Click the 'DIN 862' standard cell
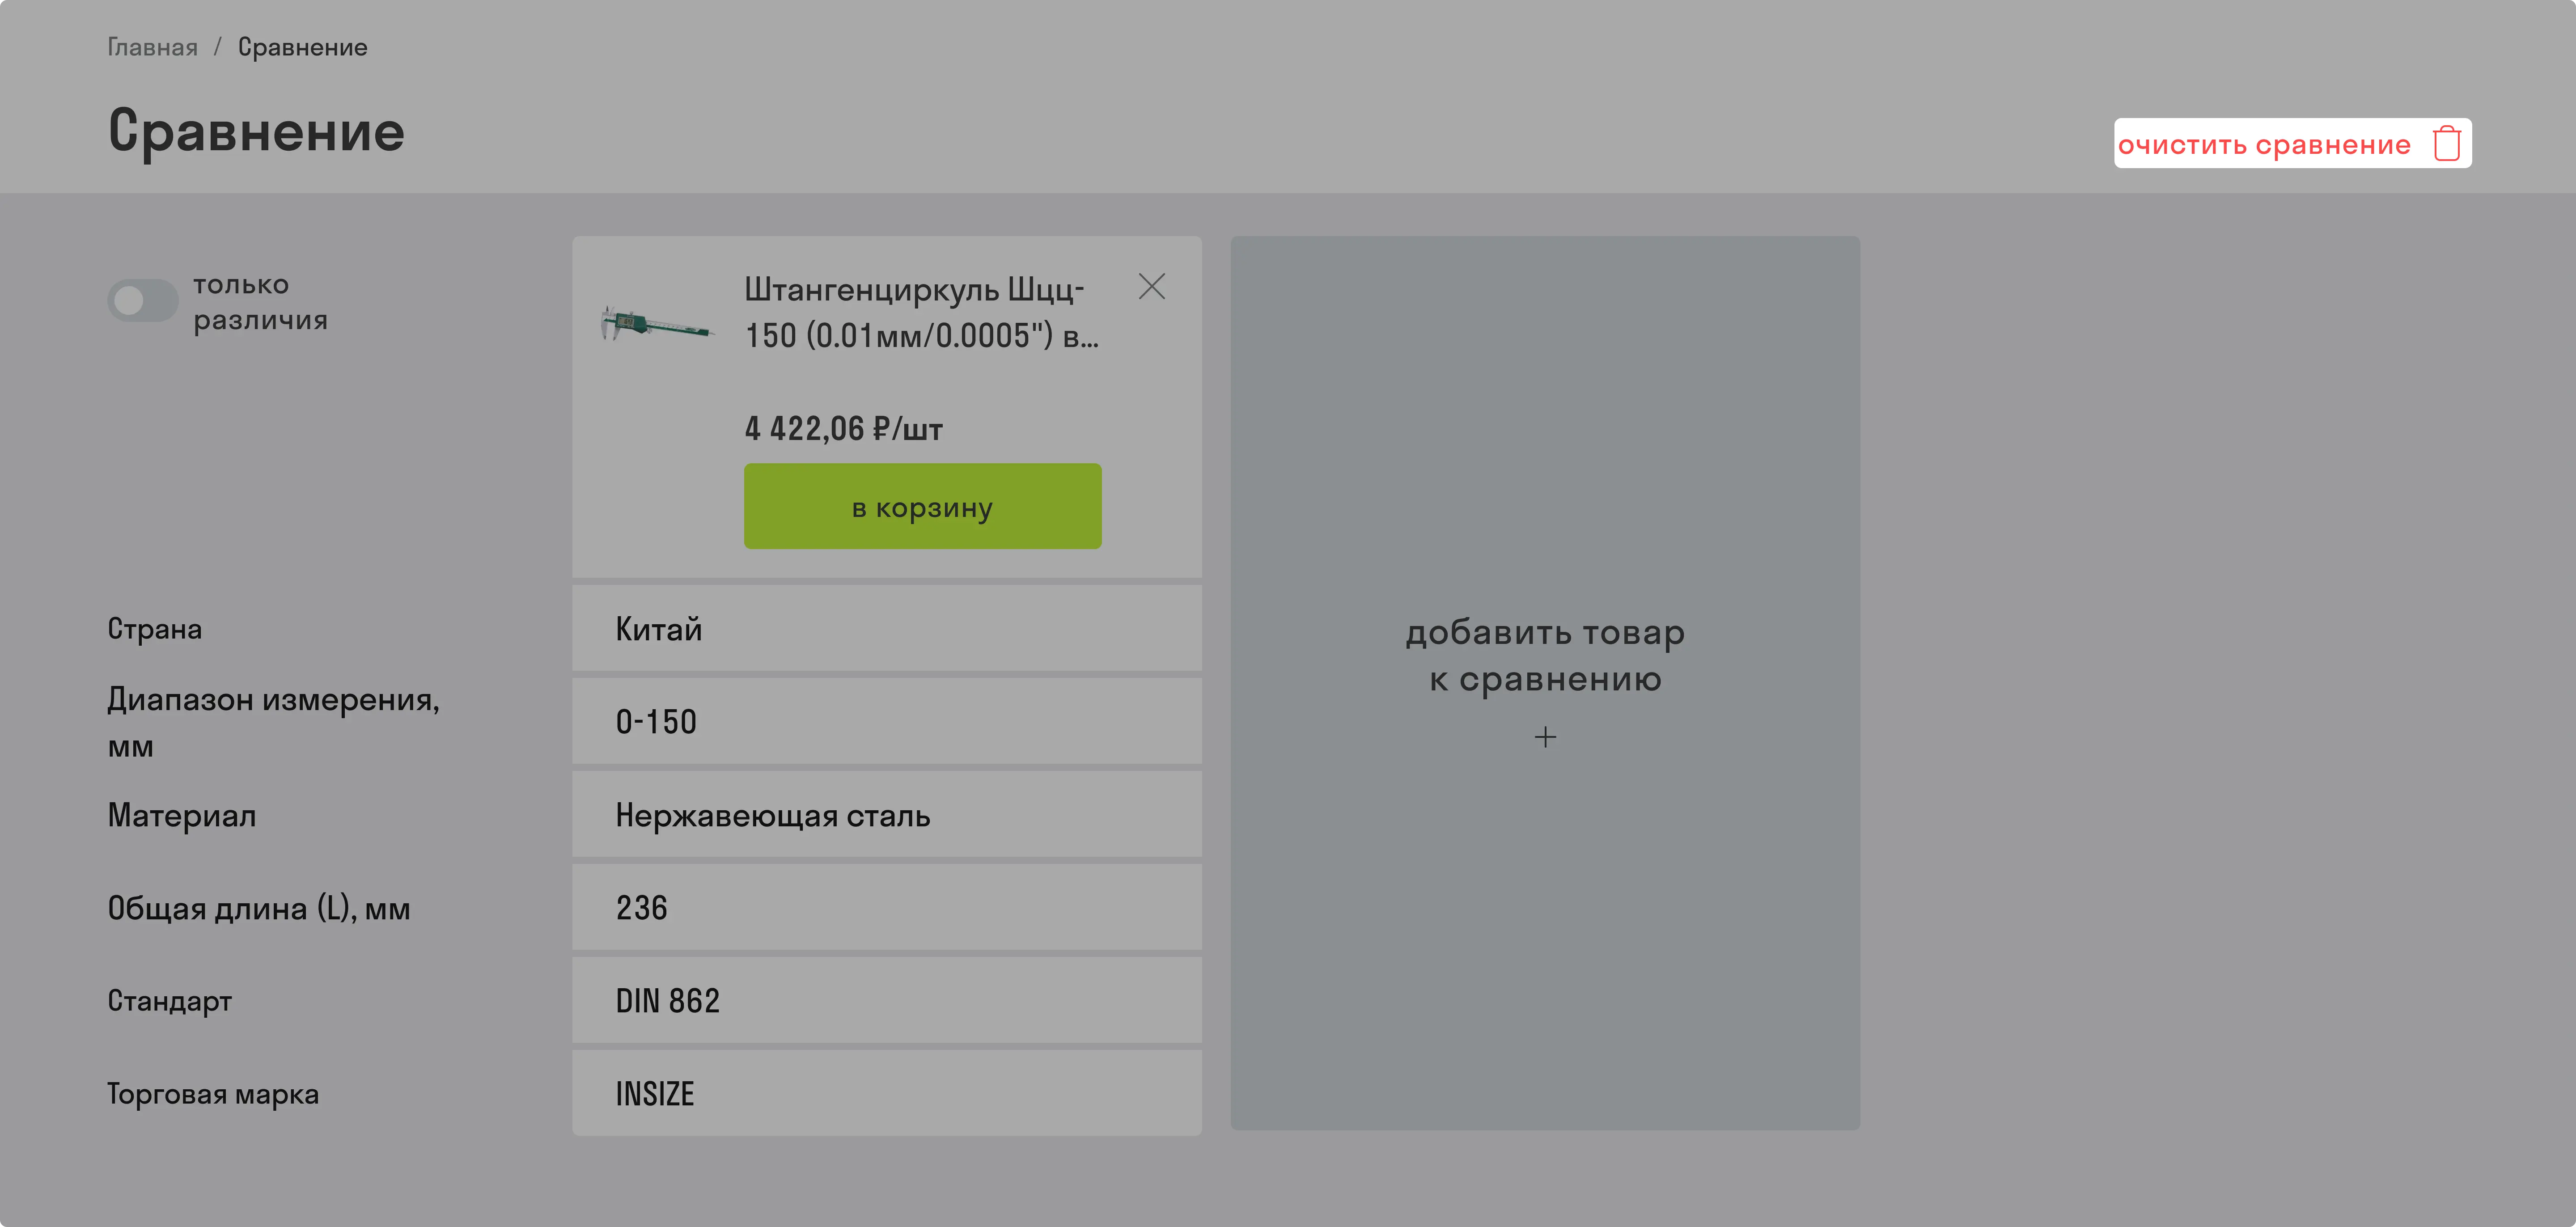The height and width of the screenshot is (1227, 2576). [886, 1000]
